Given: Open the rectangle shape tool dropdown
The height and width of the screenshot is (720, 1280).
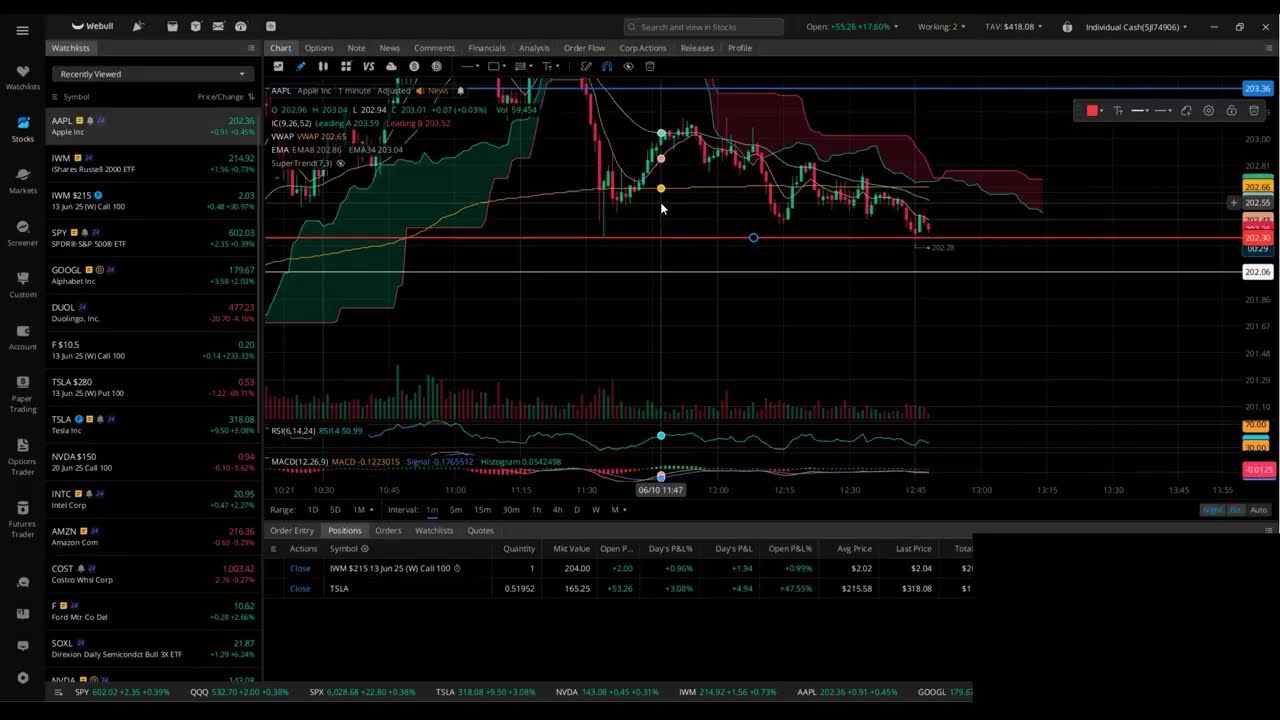Looking at the screenshot, I should coord(495,66).
